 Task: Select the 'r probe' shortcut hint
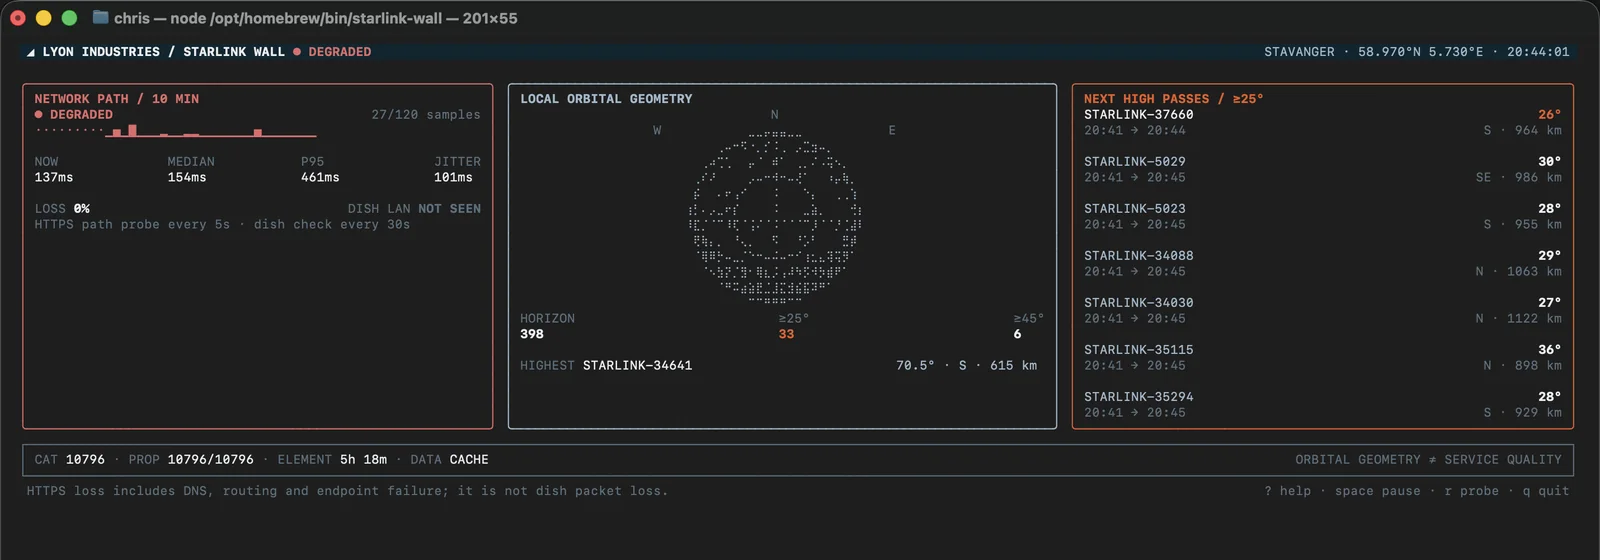click(1471, 491)
